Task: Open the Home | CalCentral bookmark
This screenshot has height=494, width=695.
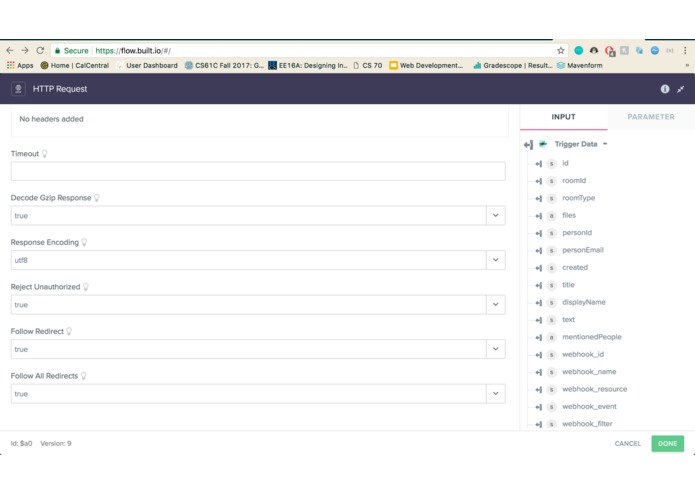Action: (74, 65)
